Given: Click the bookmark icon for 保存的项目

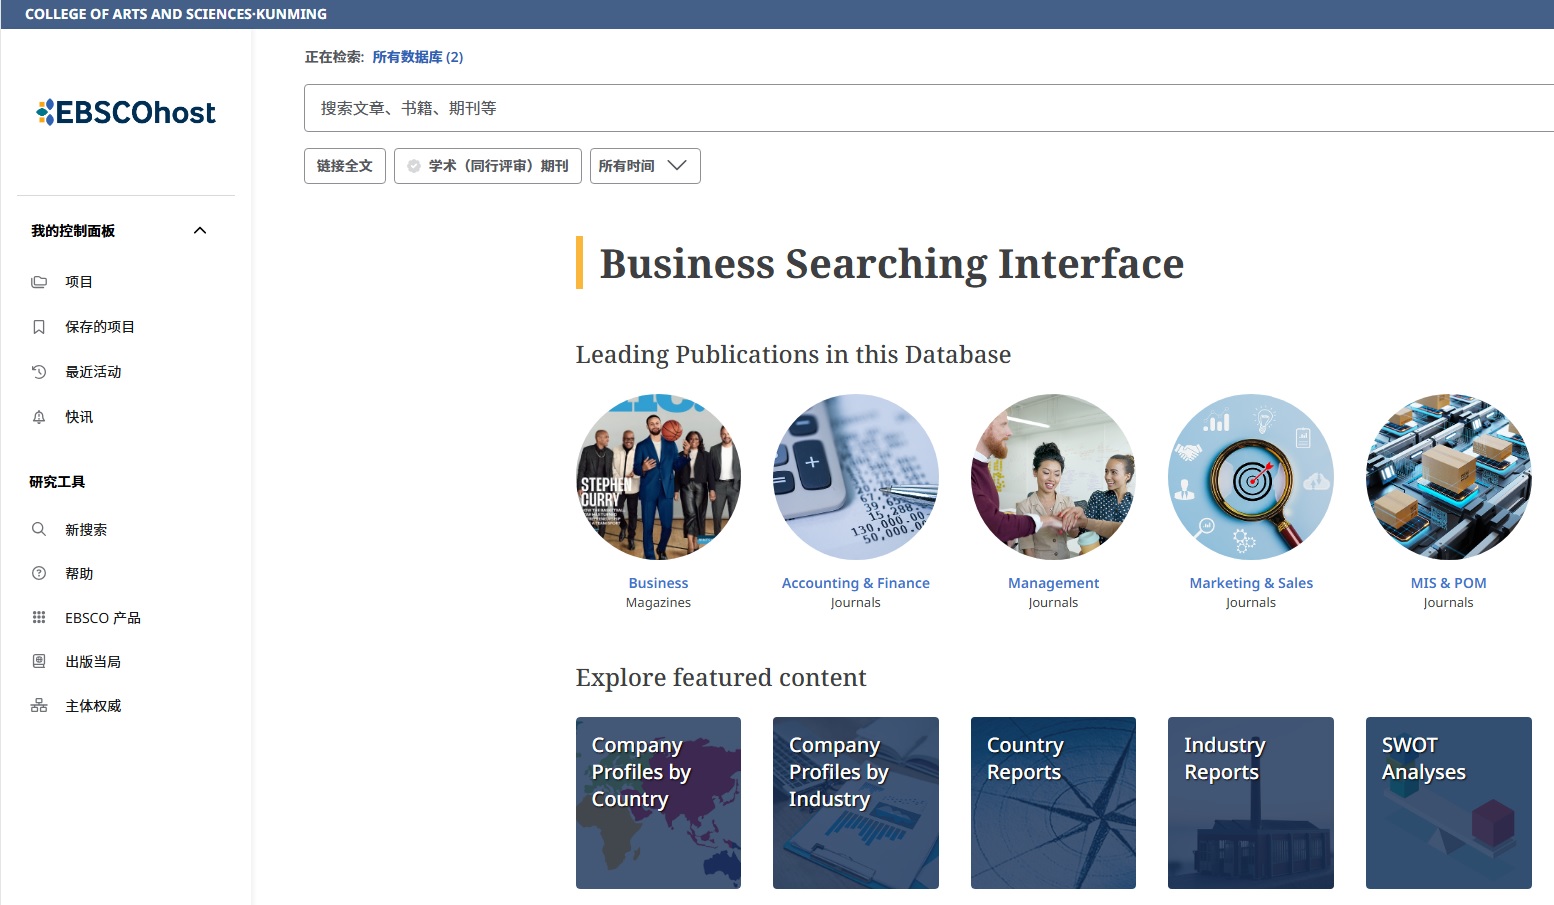Looking at the screenshot, I should [x=39, y=327].
